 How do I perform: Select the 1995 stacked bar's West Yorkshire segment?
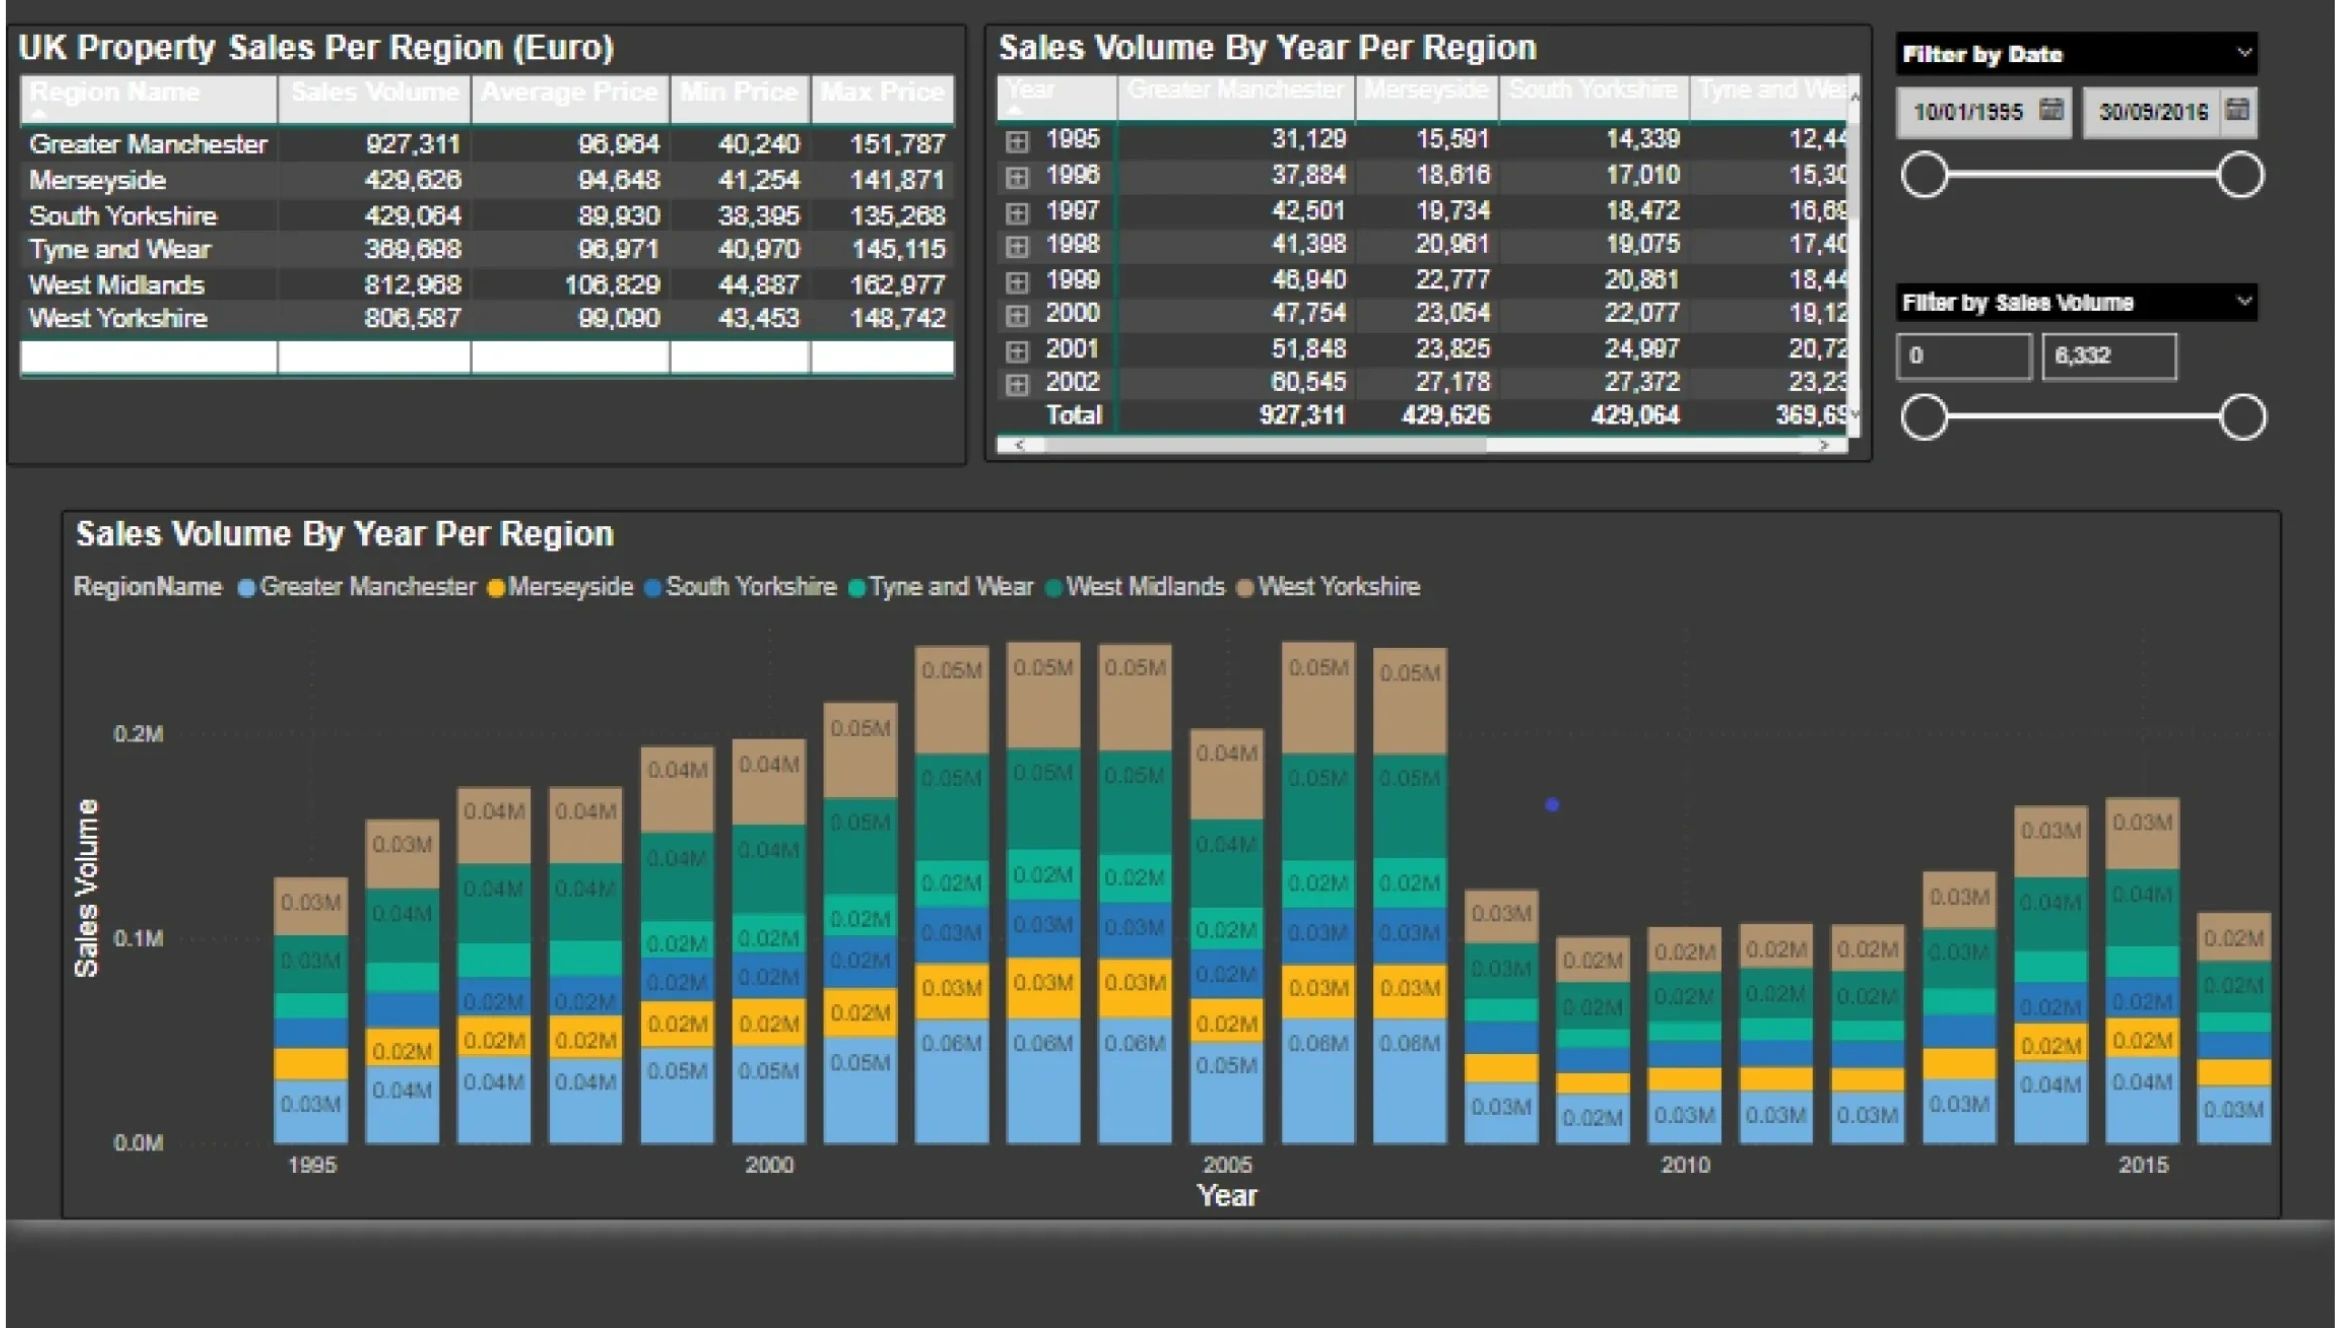311,906
